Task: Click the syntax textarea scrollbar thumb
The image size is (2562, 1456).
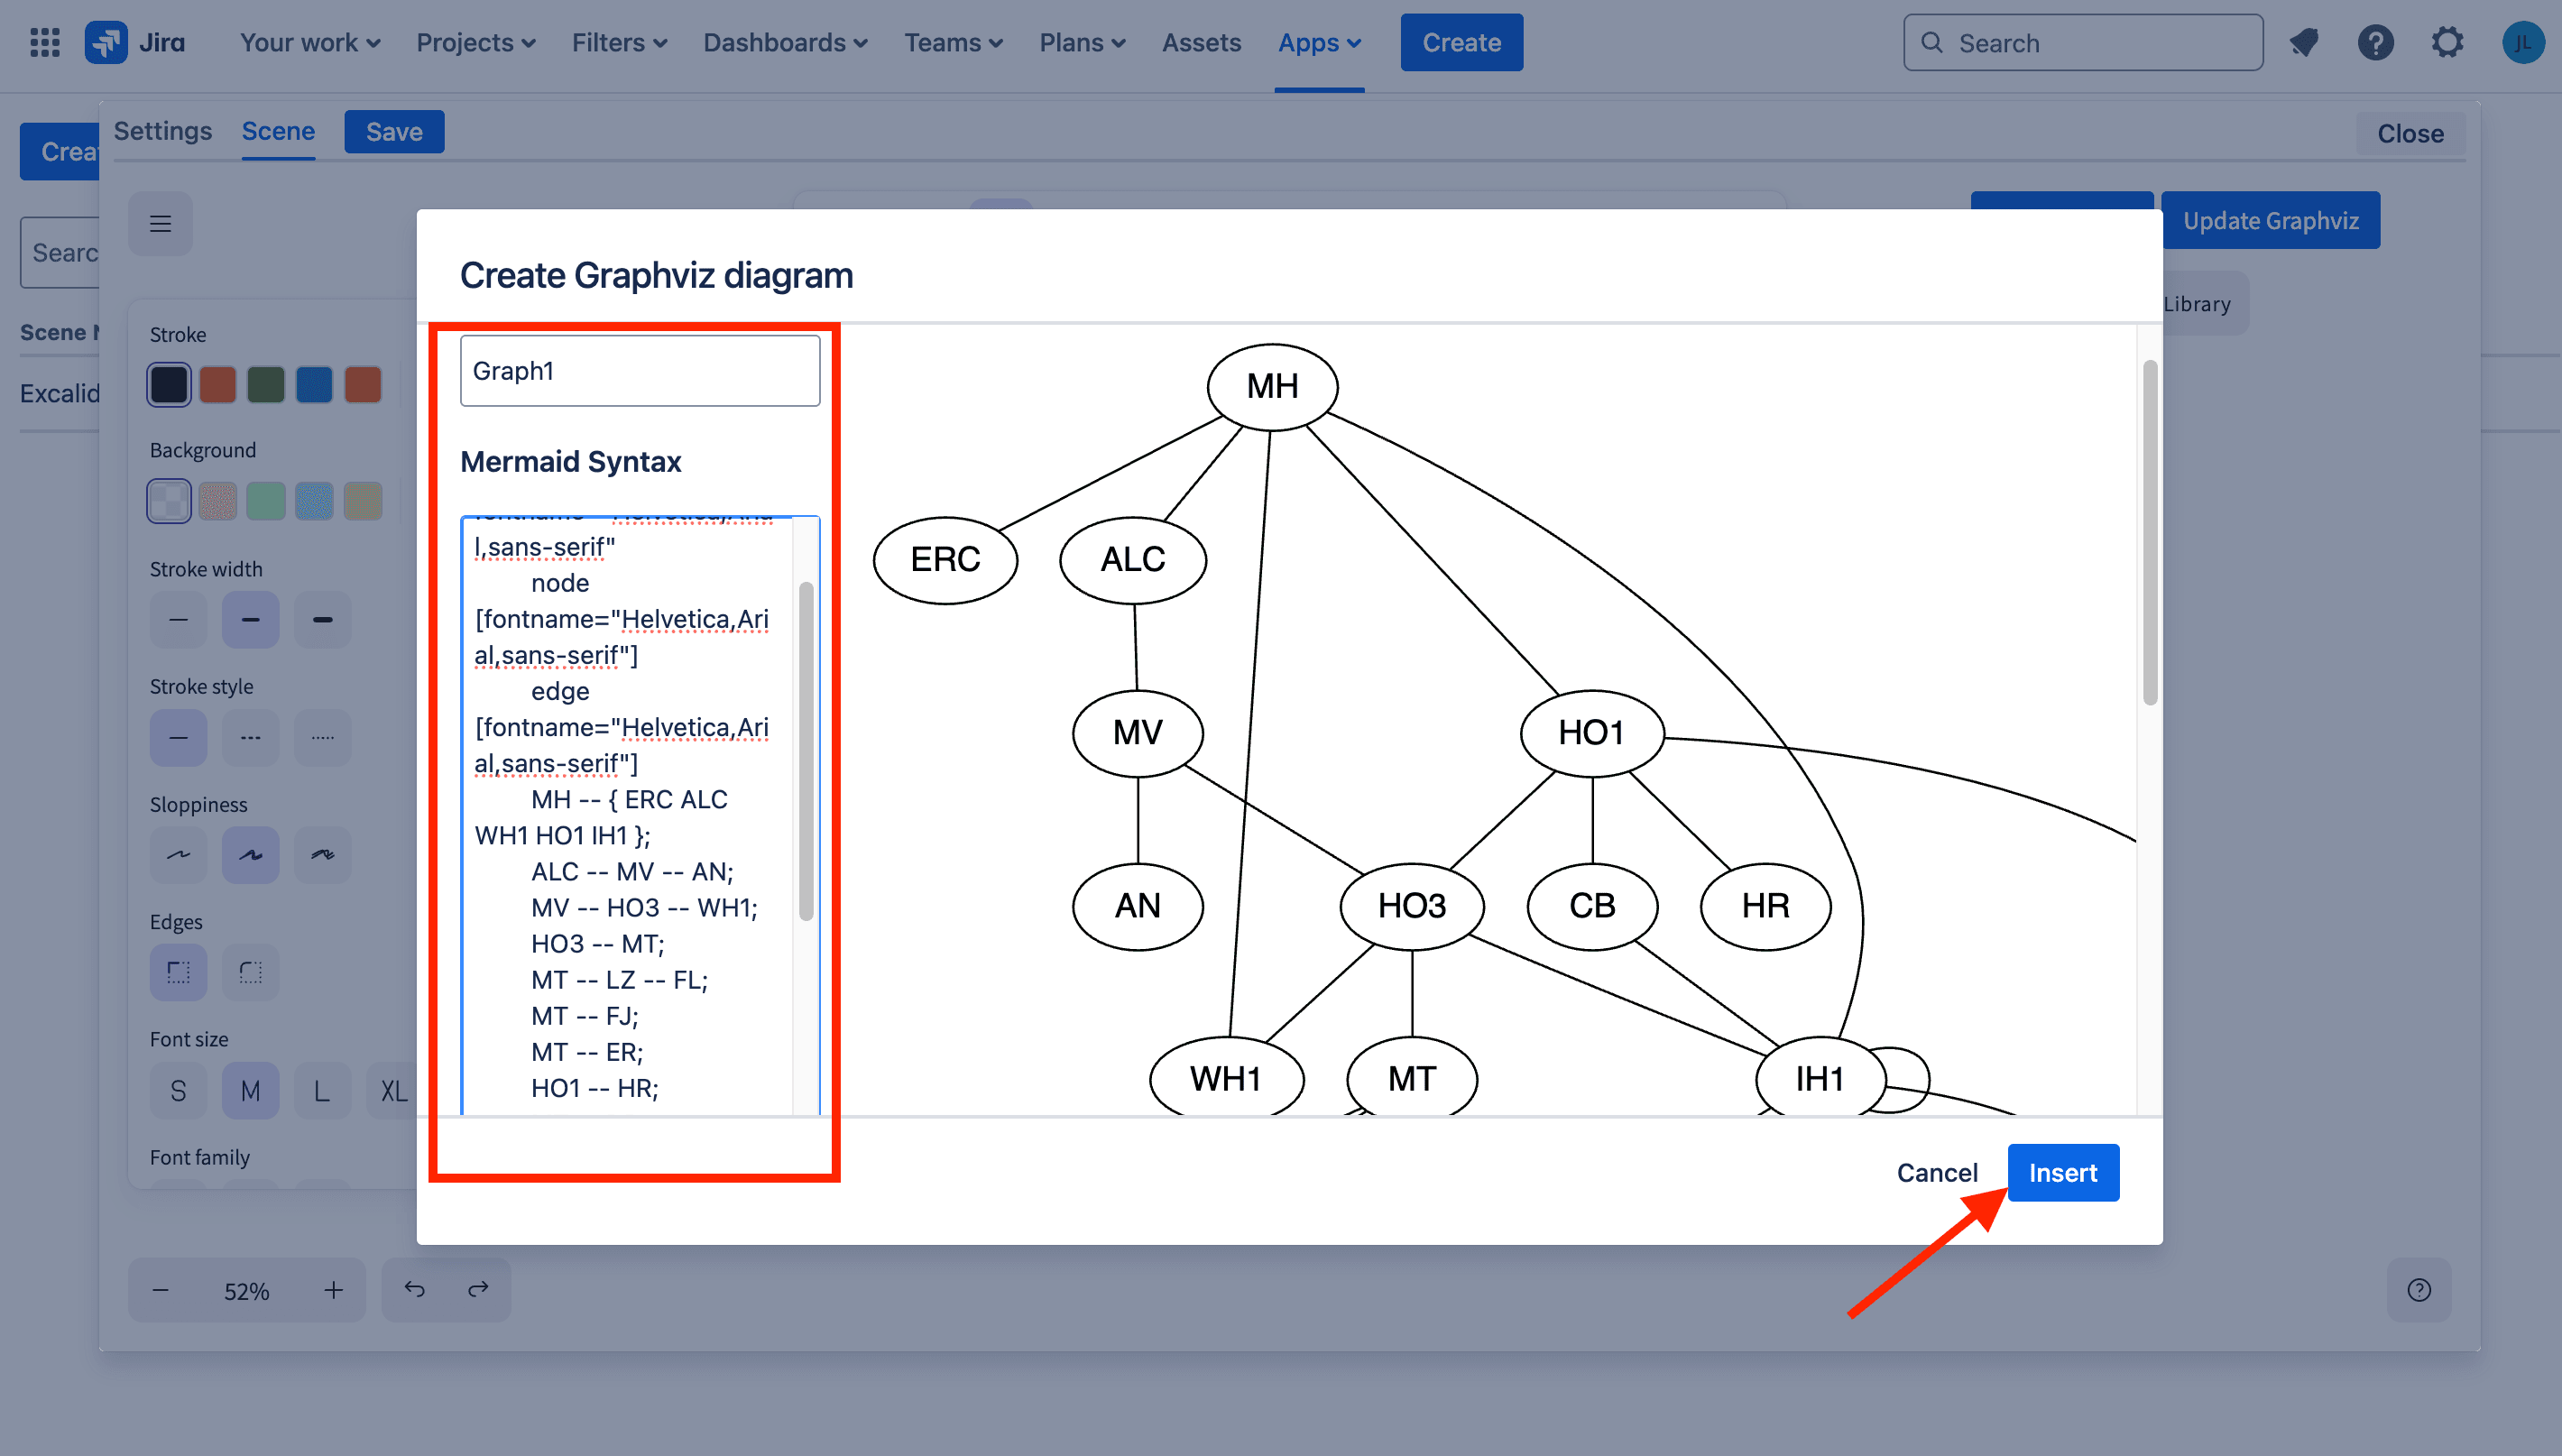Action: coord(806,751)
